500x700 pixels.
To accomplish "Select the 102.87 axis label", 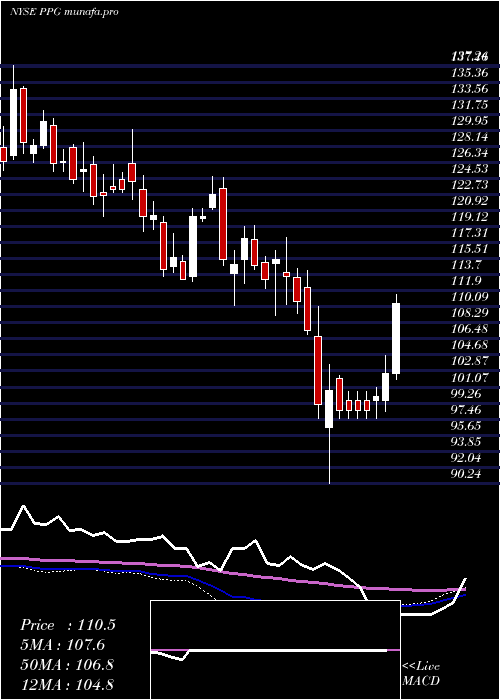I will (469, 361).
